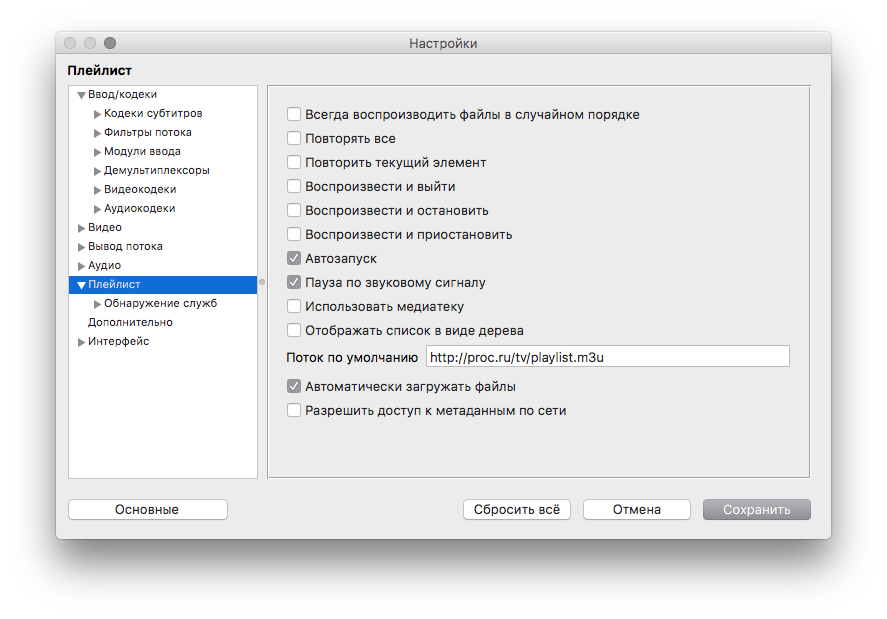887x619 pixels.
Task: Expand Обнаружение служб disclosure triangle
Action: tap(97, 304)
